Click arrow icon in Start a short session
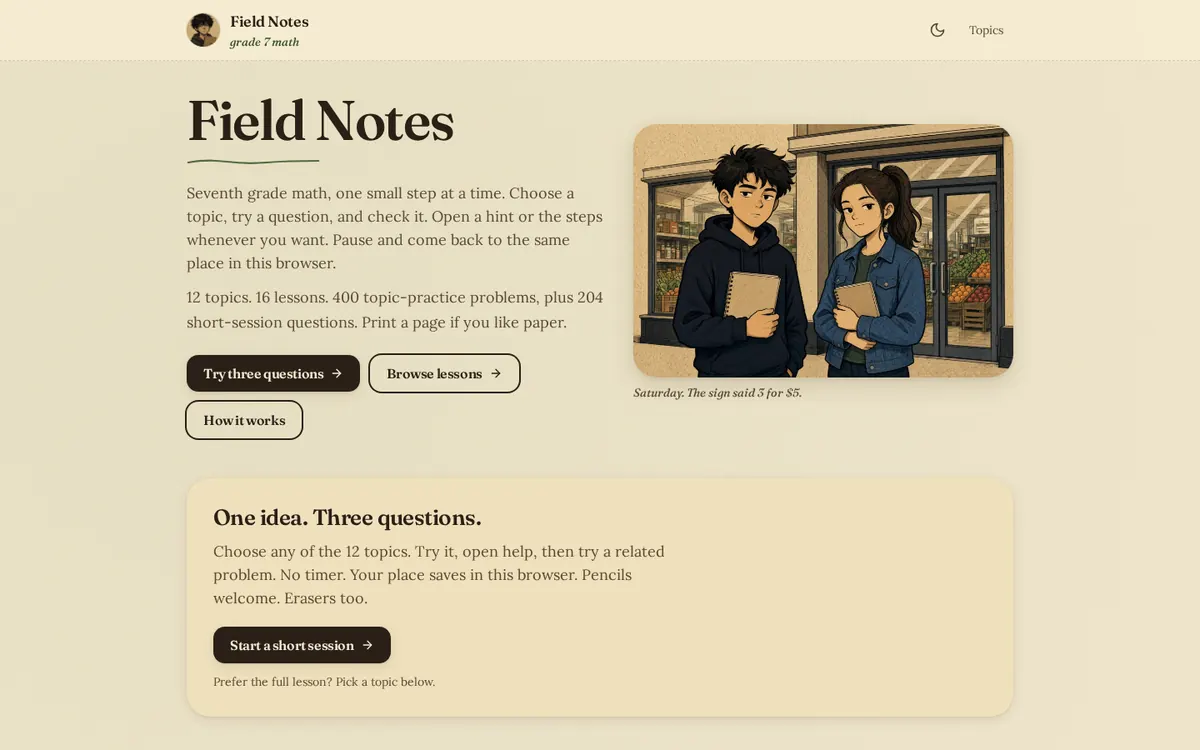This screenshot has width=1200, height=750. pos(368,645)
